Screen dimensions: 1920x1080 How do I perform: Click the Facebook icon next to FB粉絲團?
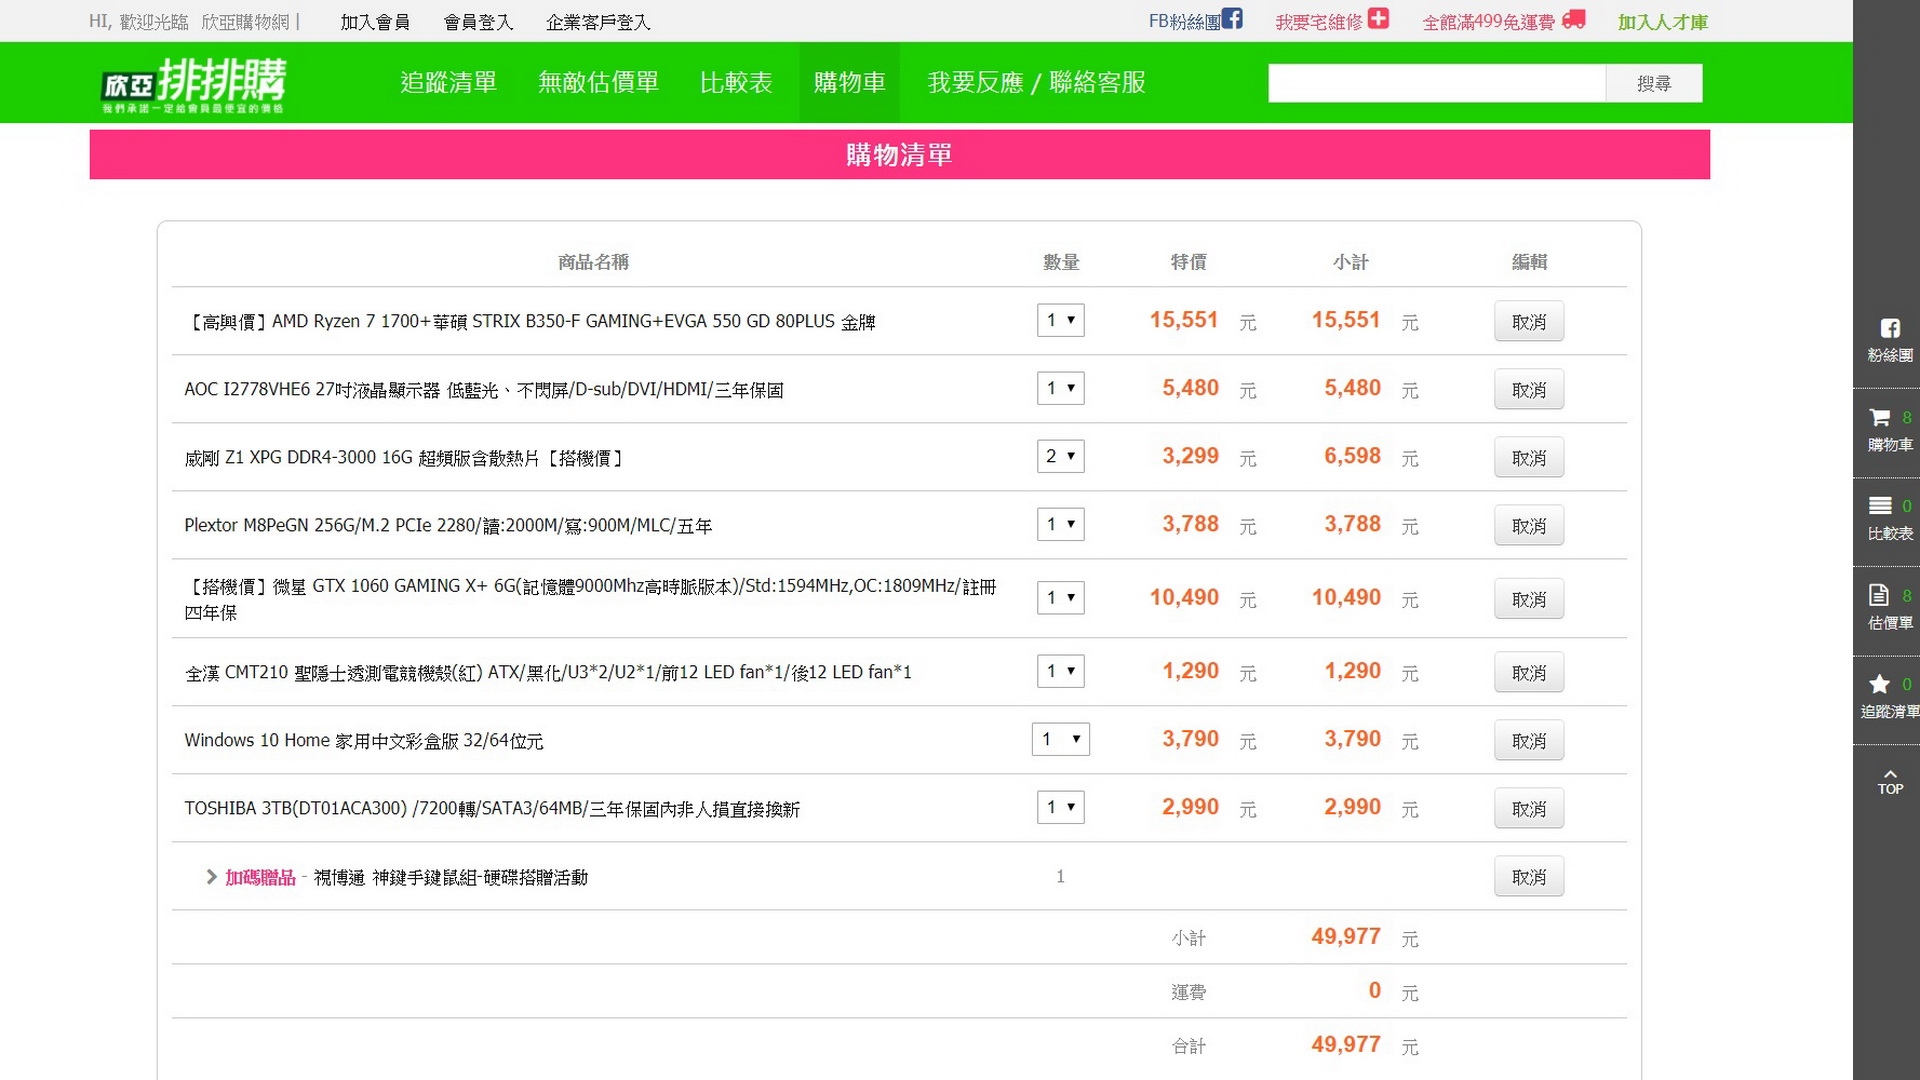click(x=1232, y=19)
